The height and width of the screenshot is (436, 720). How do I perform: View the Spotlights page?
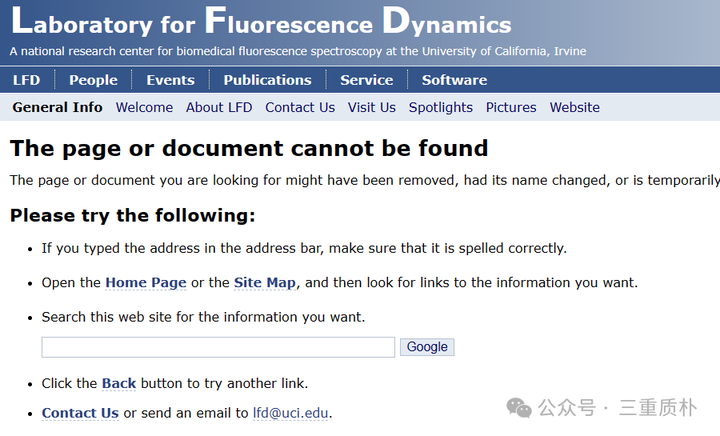(x=441, y=107)
